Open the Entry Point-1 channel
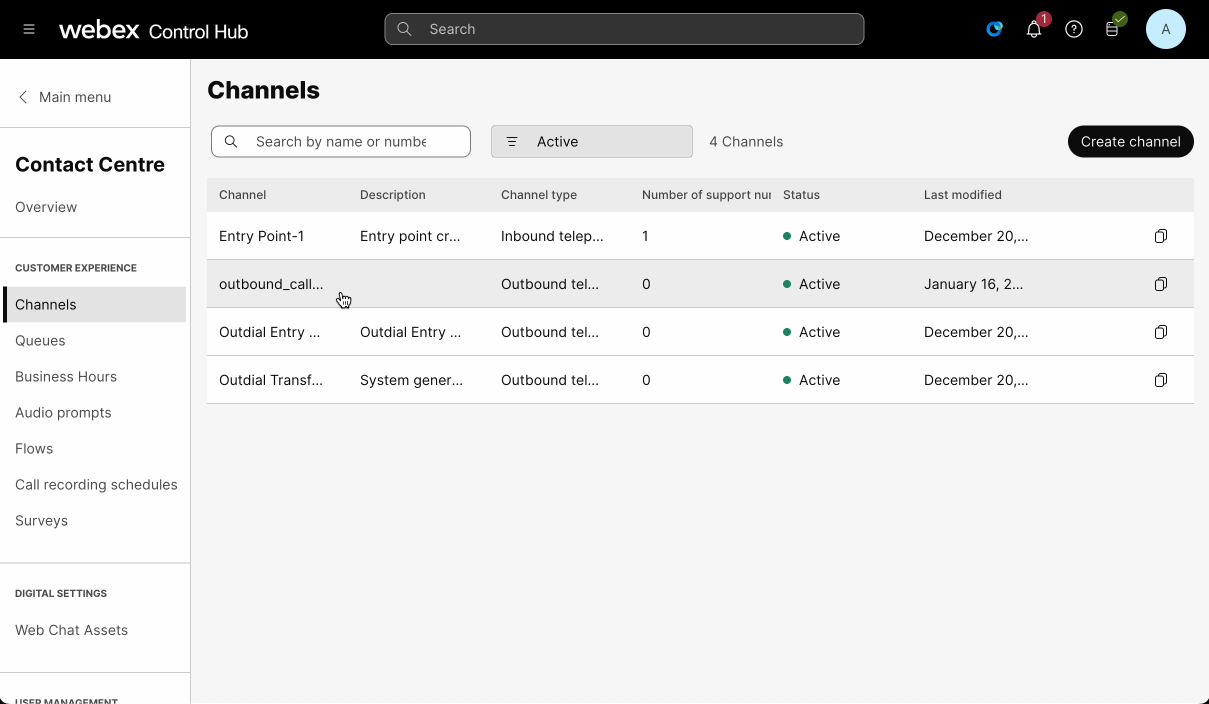This screenshot has height=704, width=1209. pos(261,236)
